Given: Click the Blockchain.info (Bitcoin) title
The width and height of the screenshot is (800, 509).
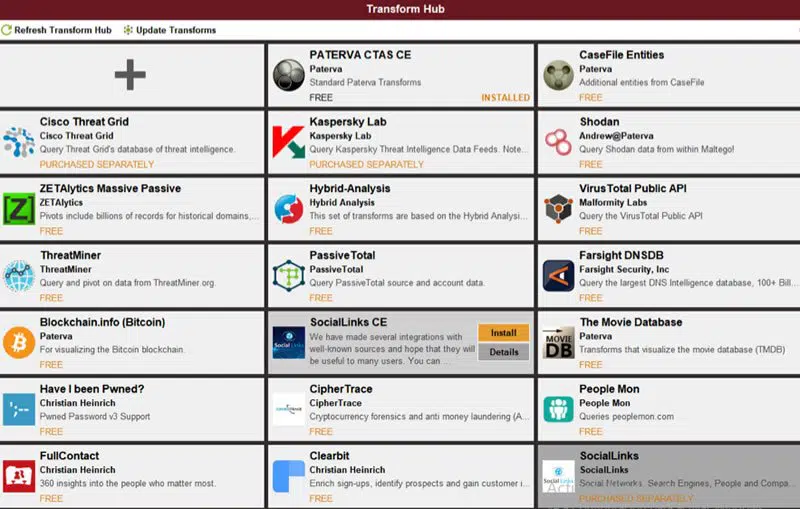Looking at the screenshot, I should click(103, 322).
